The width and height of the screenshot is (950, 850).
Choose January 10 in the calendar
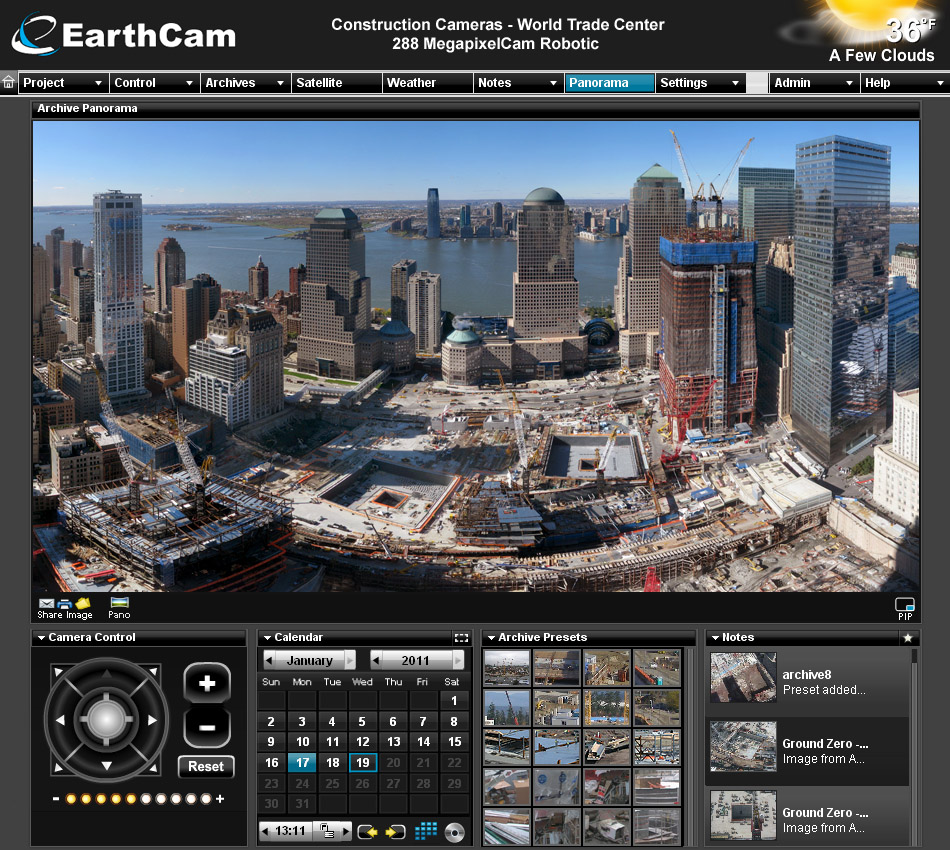click(x=302, y=742)
